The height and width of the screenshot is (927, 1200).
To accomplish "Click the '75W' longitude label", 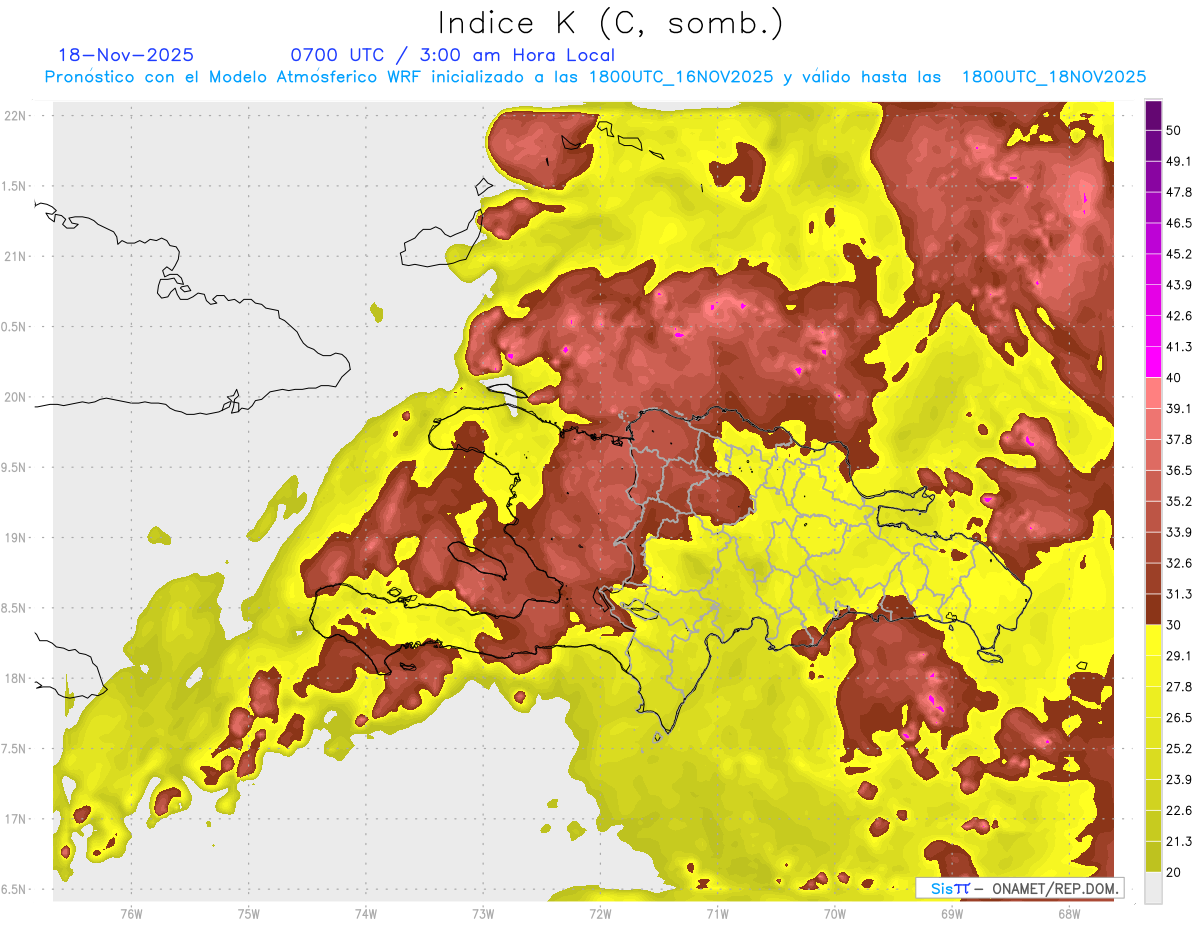I will coord(248,913).
